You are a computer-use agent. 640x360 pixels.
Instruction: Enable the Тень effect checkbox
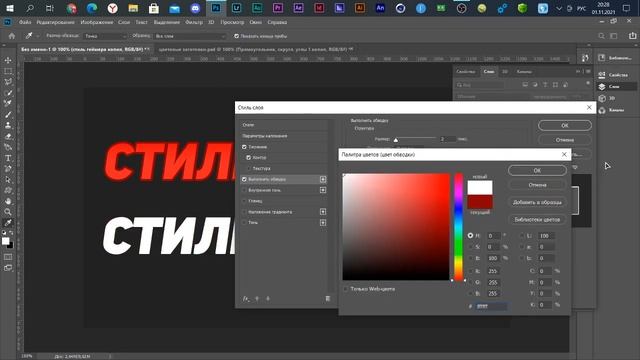[244, 222]
